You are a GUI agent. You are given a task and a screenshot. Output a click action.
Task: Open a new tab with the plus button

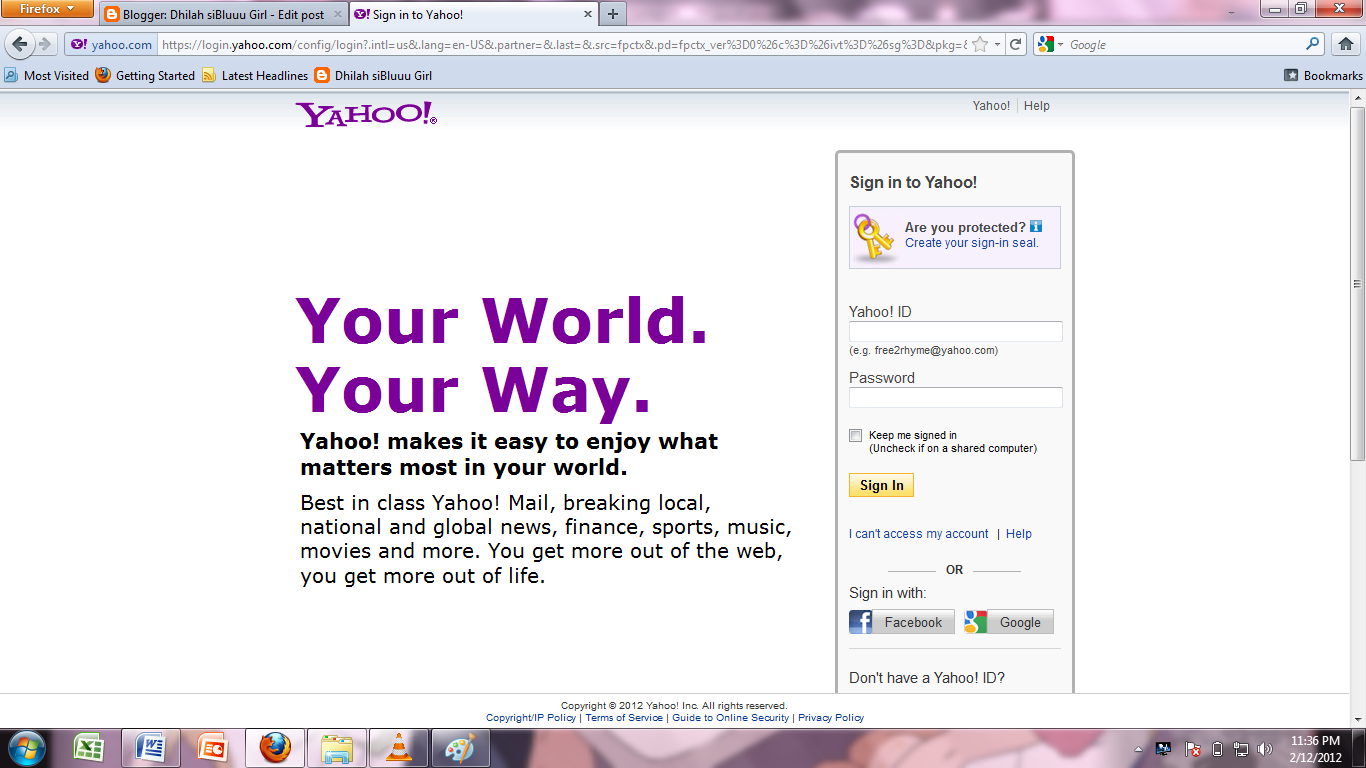pos(612,14)
